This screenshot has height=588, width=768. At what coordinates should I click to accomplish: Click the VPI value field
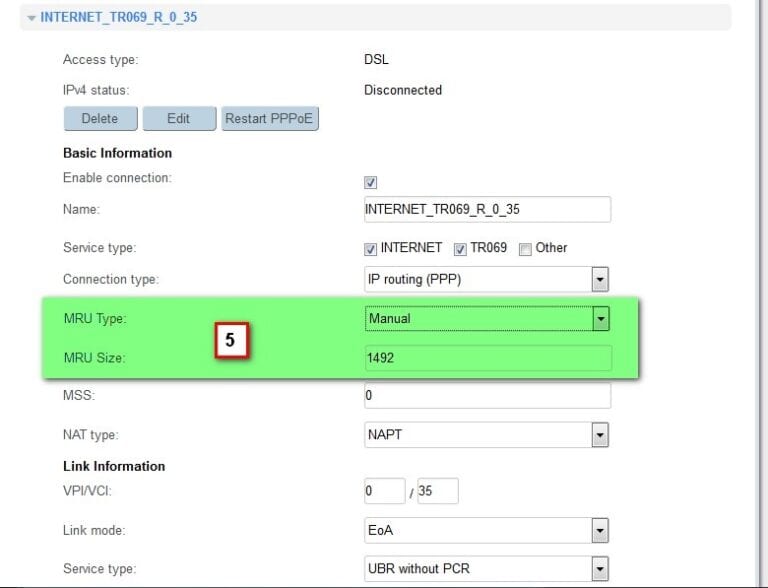(384, 491)
